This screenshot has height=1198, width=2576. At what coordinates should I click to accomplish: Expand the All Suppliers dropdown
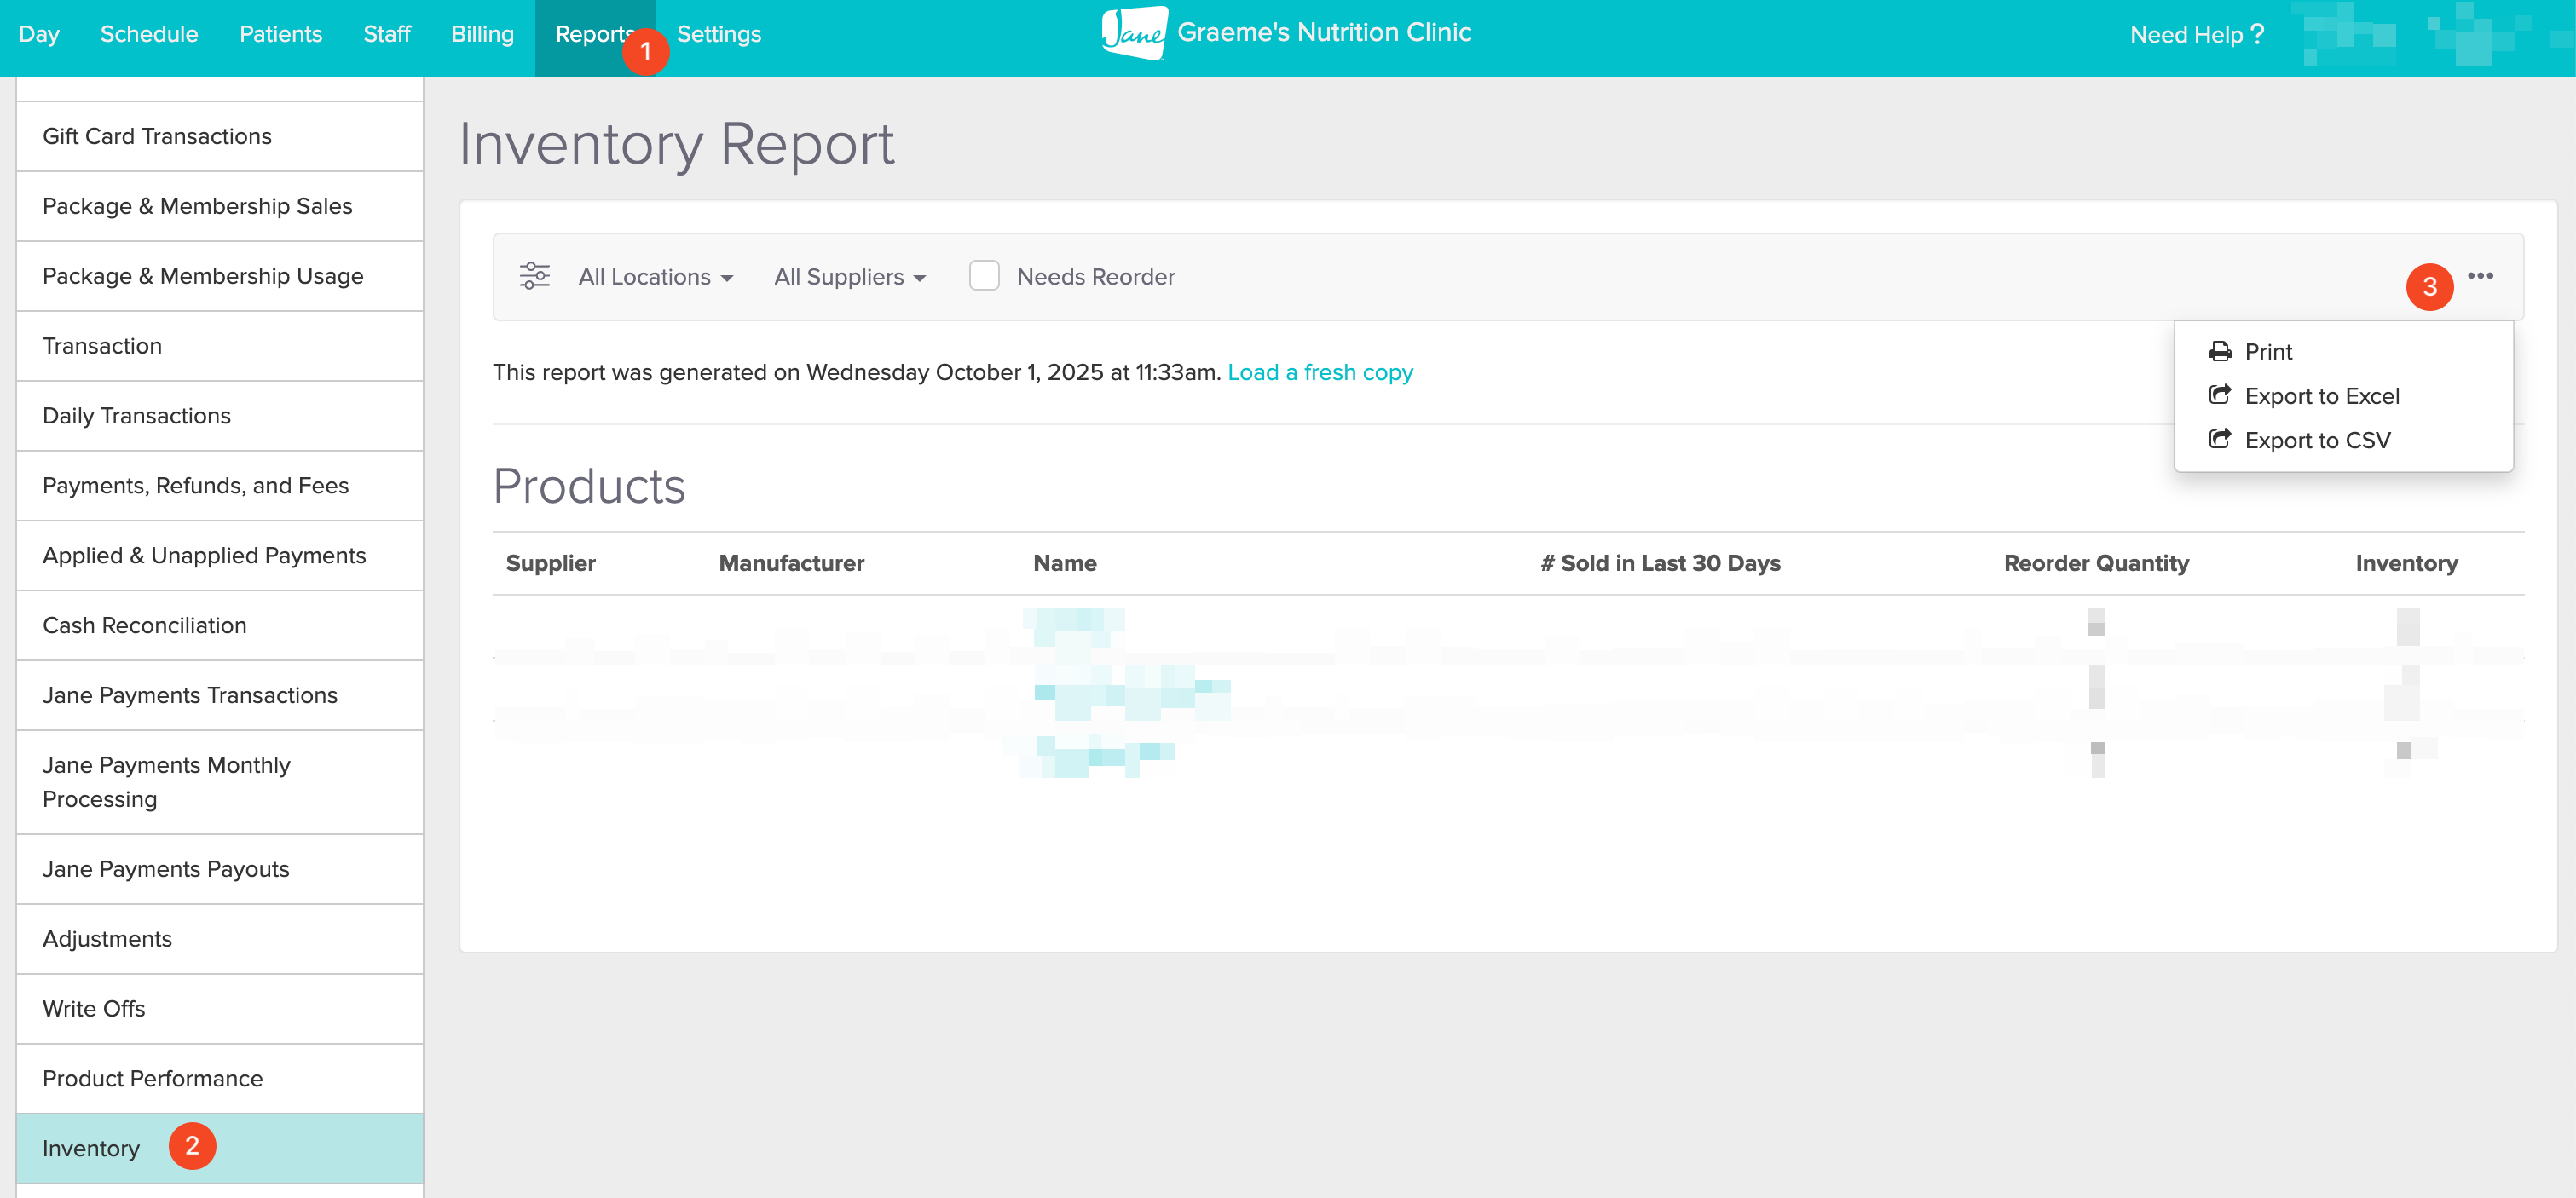coord(849,277)
